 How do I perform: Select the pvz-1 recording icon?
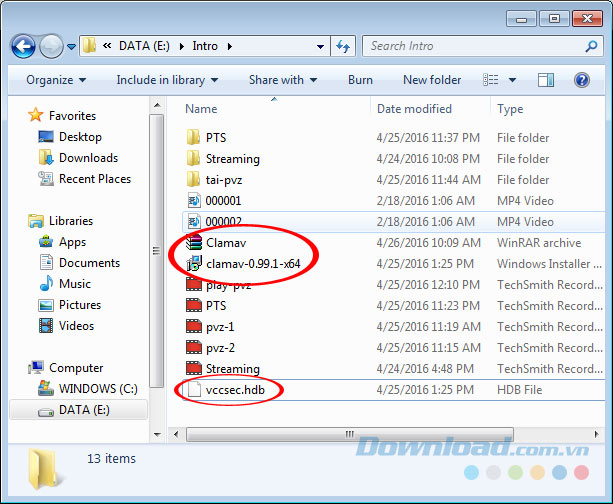point(194,326)
